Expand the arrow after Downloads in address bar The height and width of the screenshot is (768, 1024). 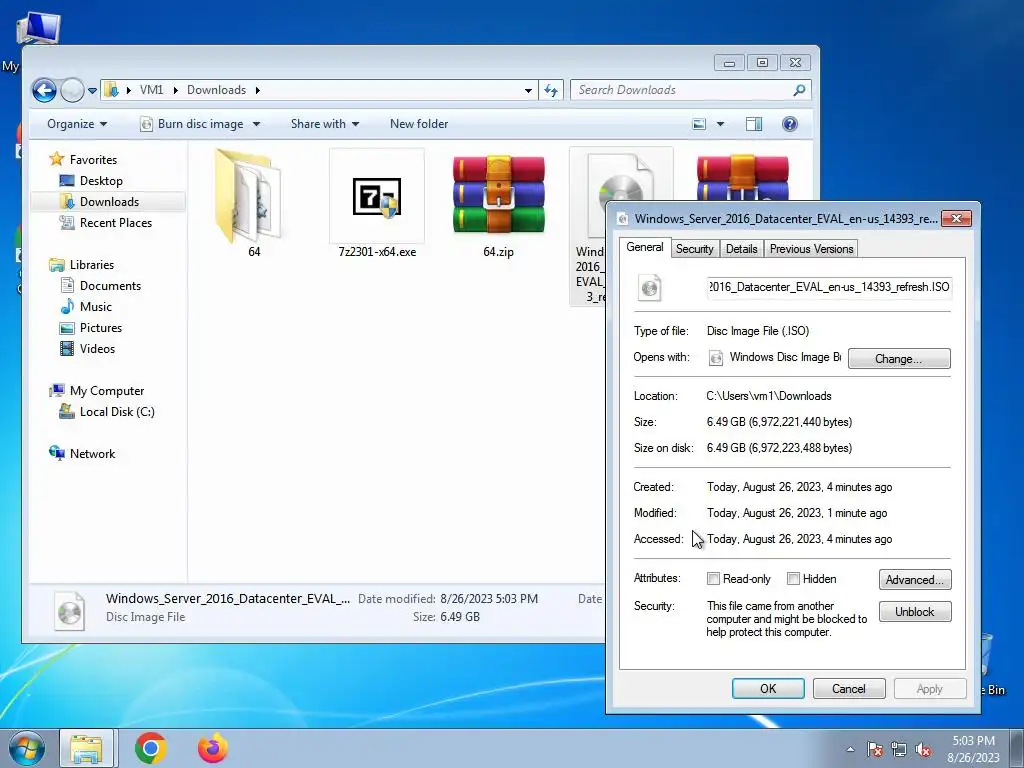[x=257, y=90]
